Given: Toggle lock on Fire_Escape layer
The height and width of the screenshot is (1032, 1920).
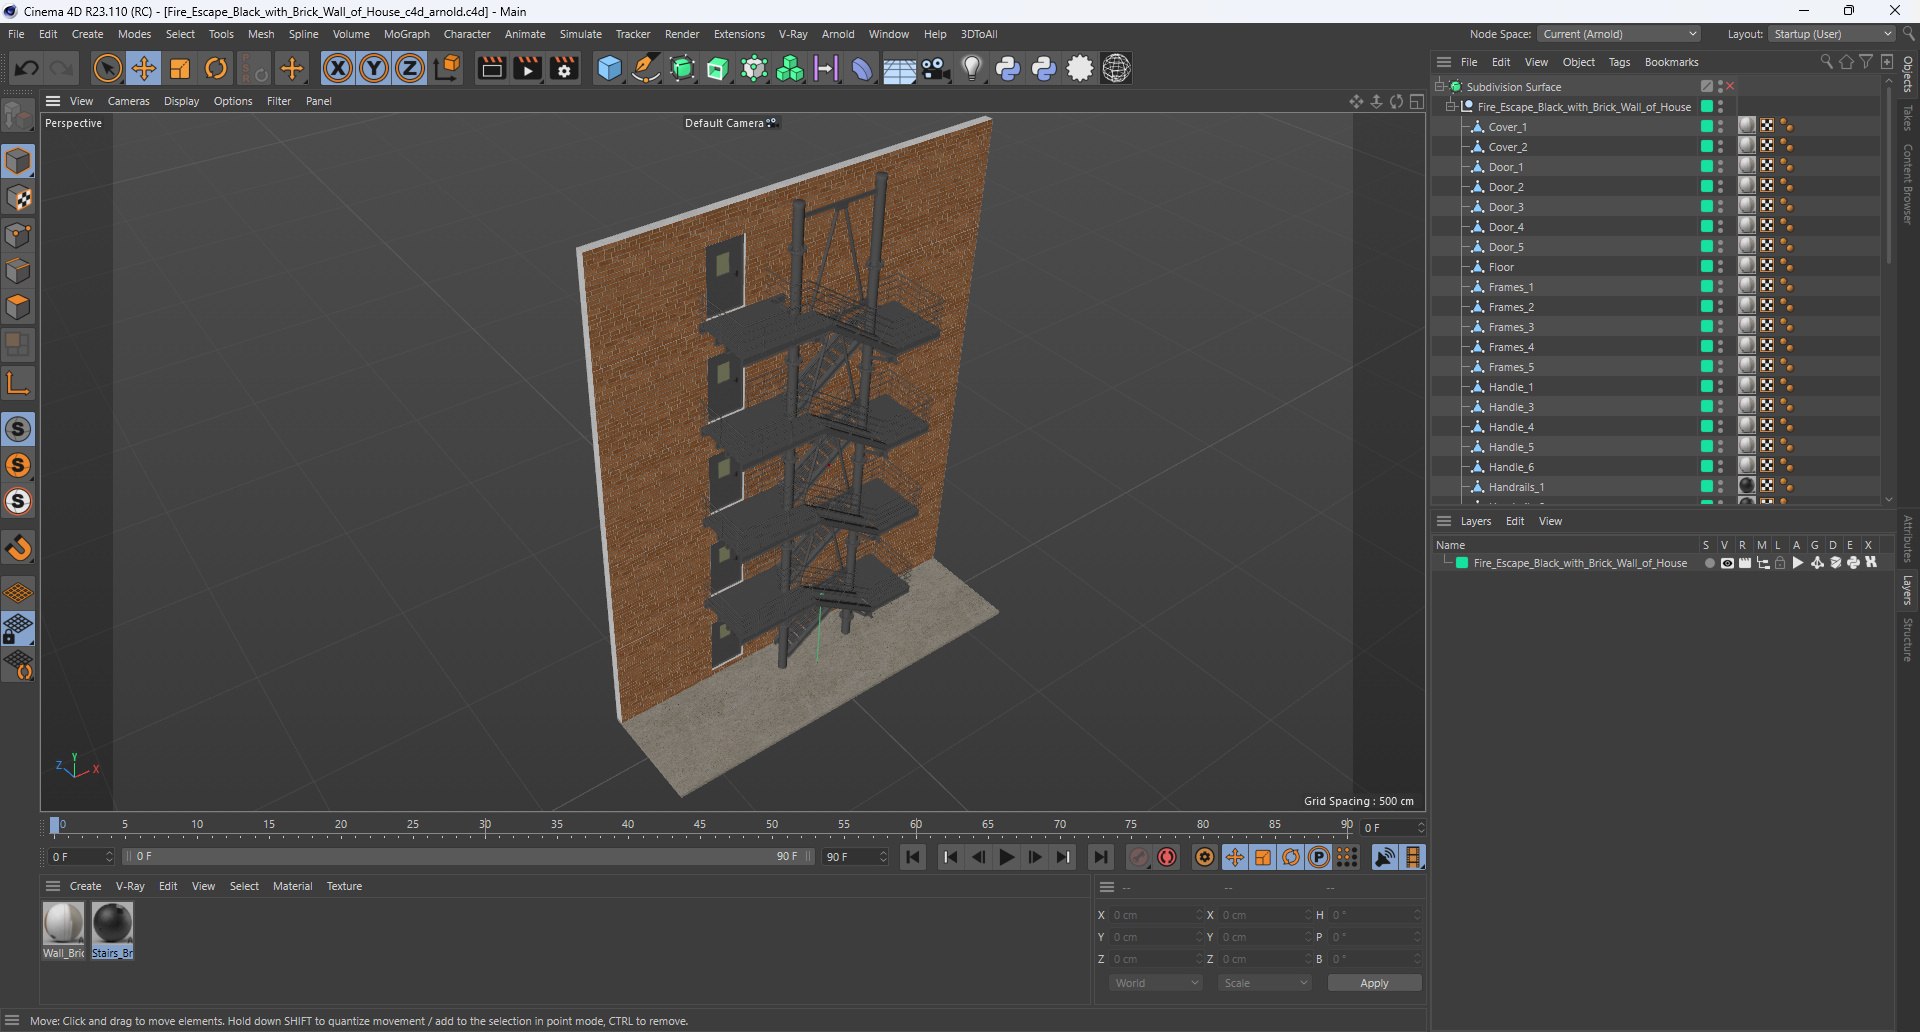Looking at the screenshot, I should [x=1780, y=563].
